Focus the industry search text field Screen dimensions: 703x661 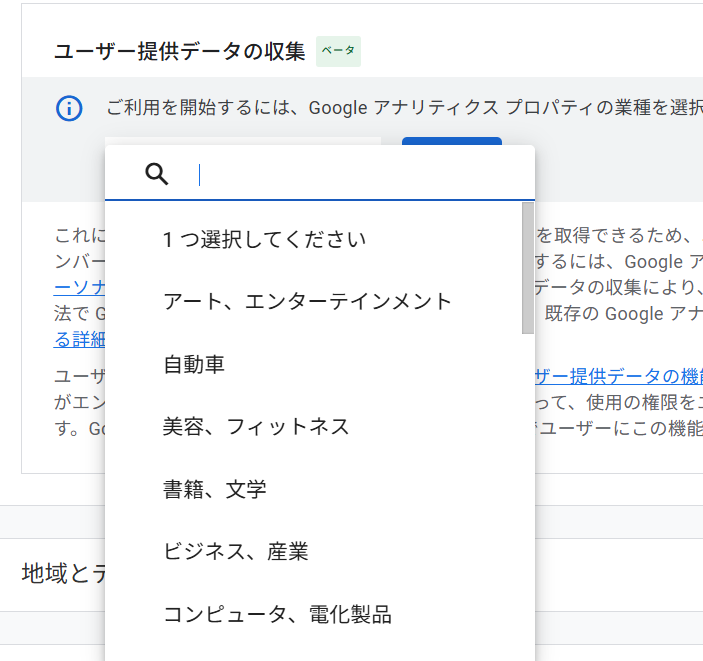click(360, 175)
